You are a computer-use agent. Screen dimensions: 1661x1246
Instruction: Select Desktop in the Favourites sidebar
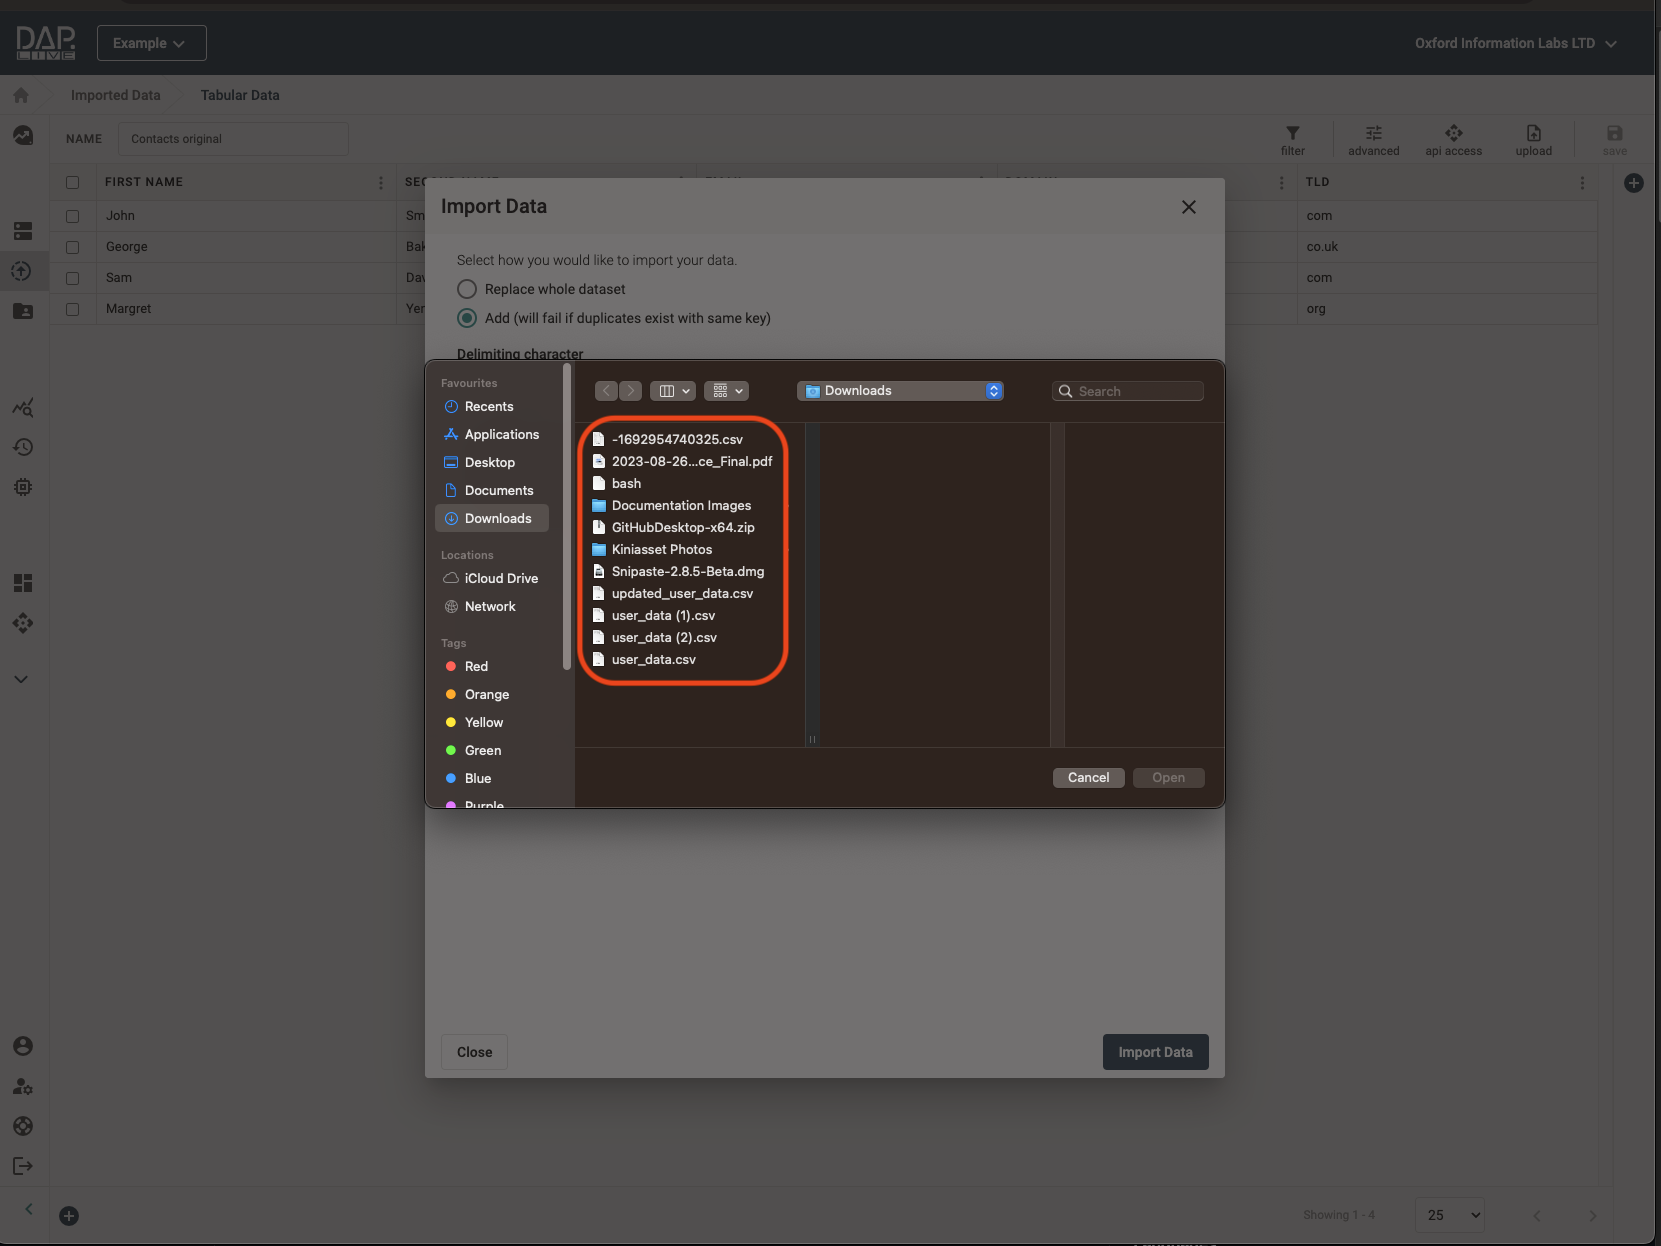489,462
